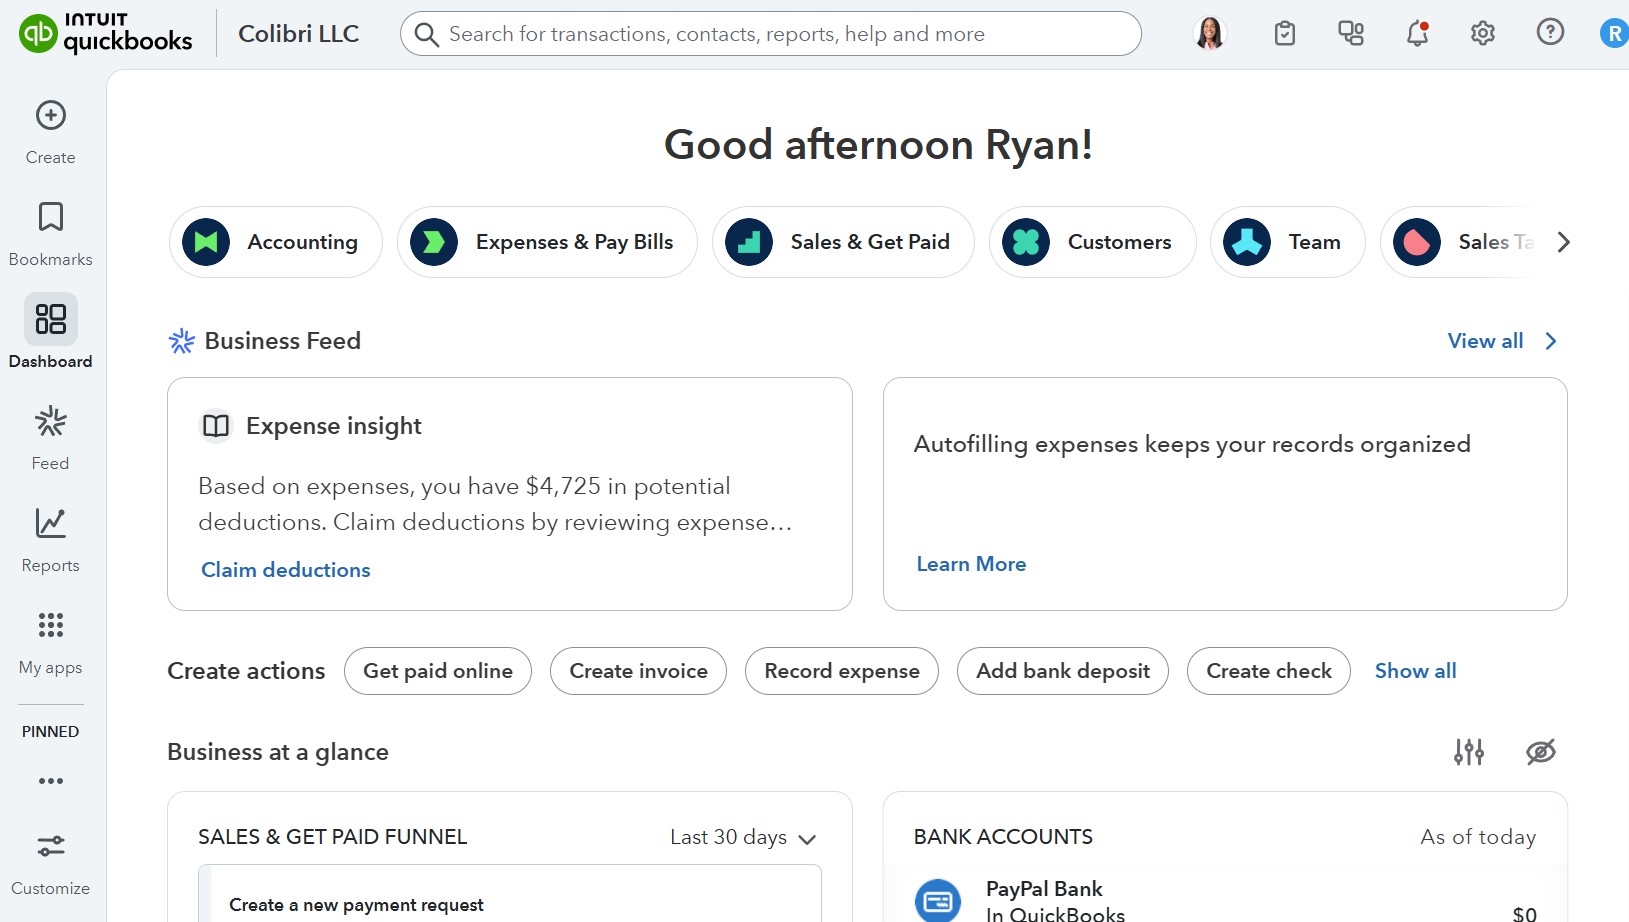Click the Business Feed sparkle icon

click(181, 341)
